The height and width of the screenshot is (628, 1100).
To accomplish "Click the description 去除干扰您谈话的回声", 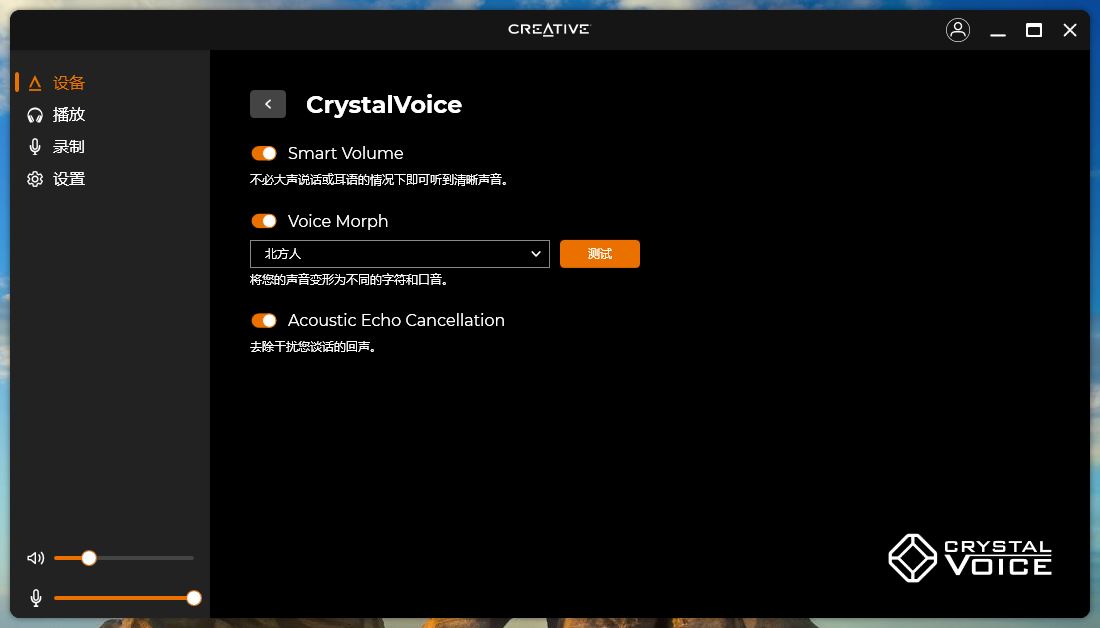I will 313,347.
